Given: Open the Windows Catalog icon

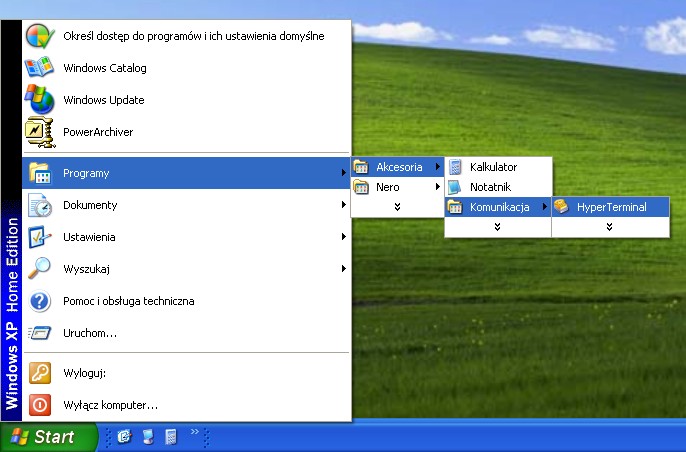Looking at the screenshot, I should (40, 68).
